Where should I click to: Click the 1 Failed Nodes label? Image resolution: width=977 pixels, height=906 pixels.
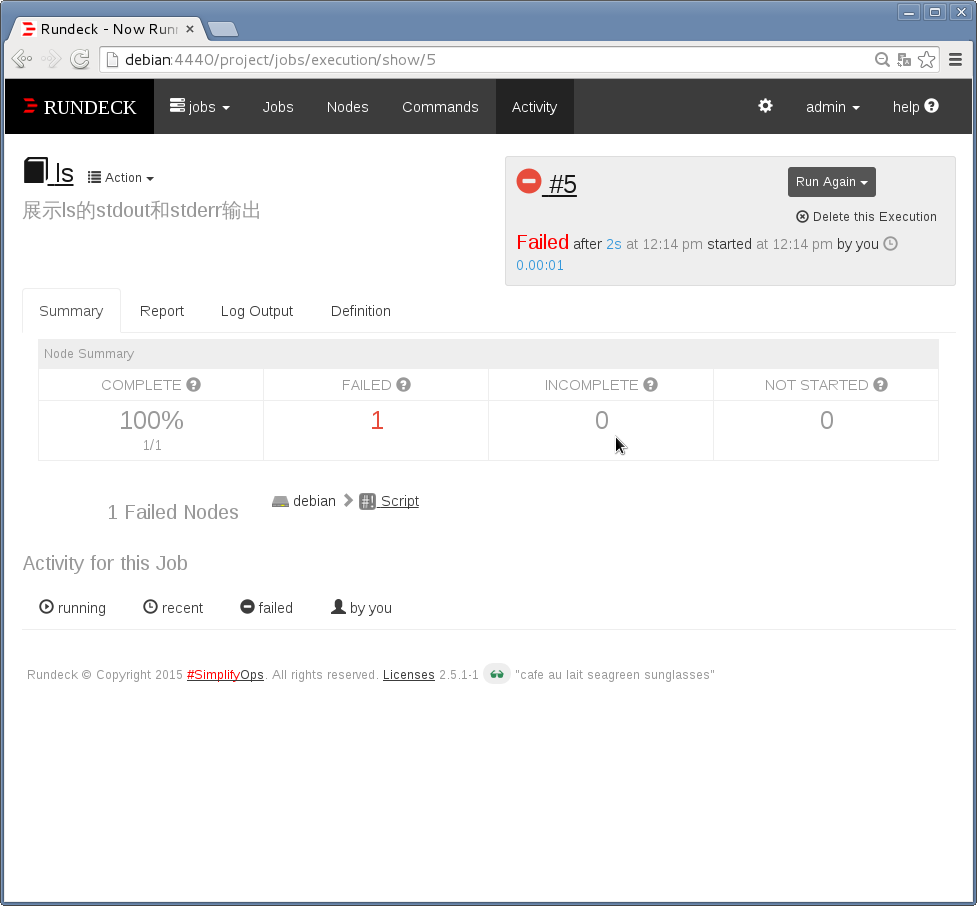click(x=173, y=512)
